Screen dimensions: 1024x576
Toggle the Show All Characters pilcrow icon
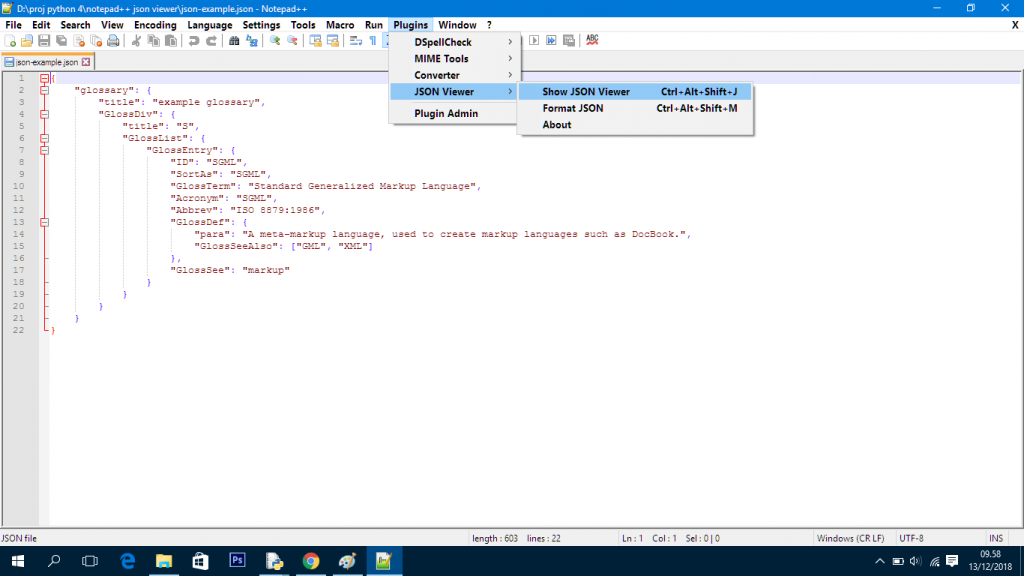pos(372,41)
